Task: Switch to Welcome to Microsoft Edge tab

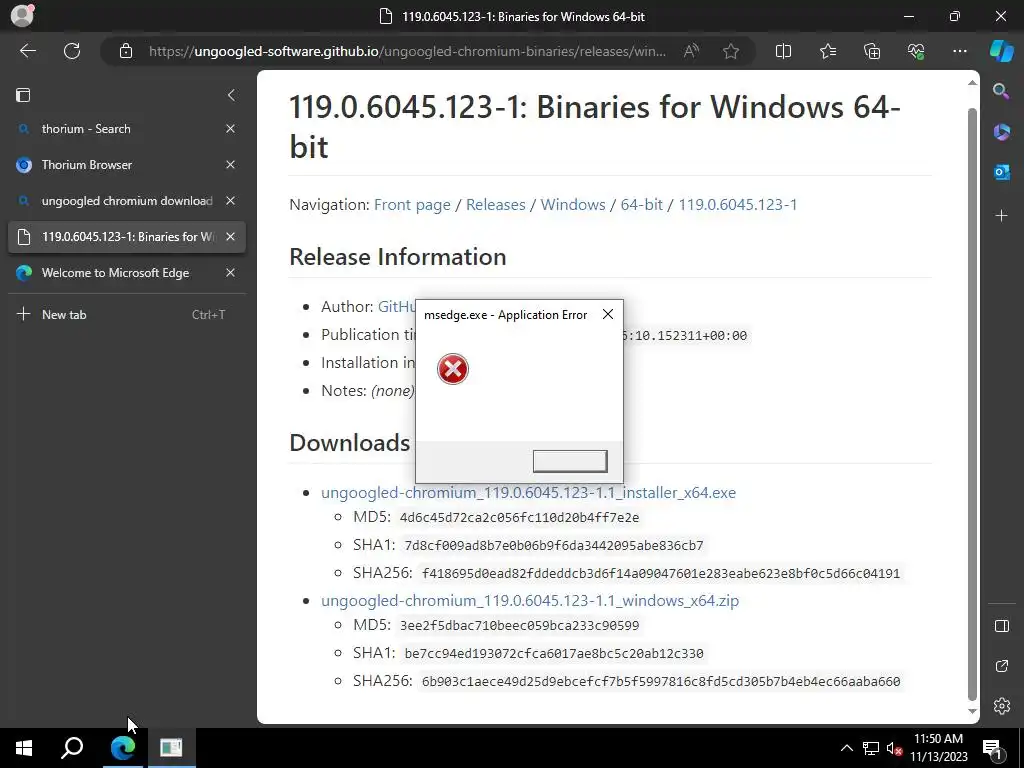Action: click(x=118, y=273)
